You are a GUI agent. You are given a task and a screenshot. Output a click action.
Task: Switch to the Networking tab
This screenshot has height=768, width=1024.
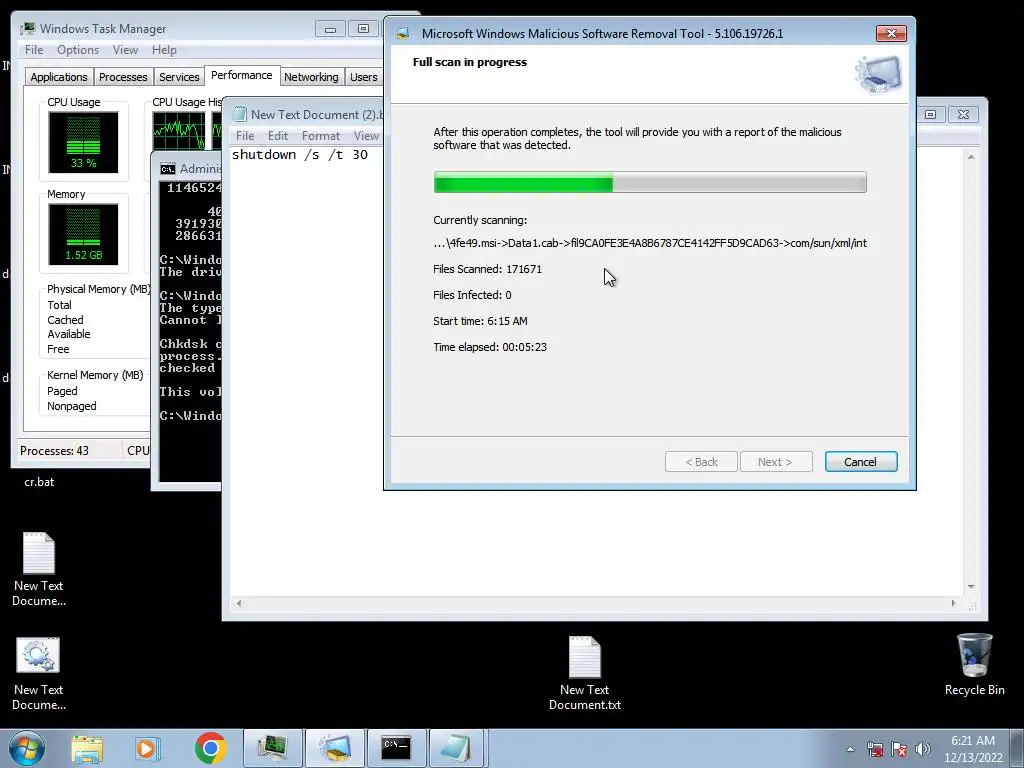311,77
